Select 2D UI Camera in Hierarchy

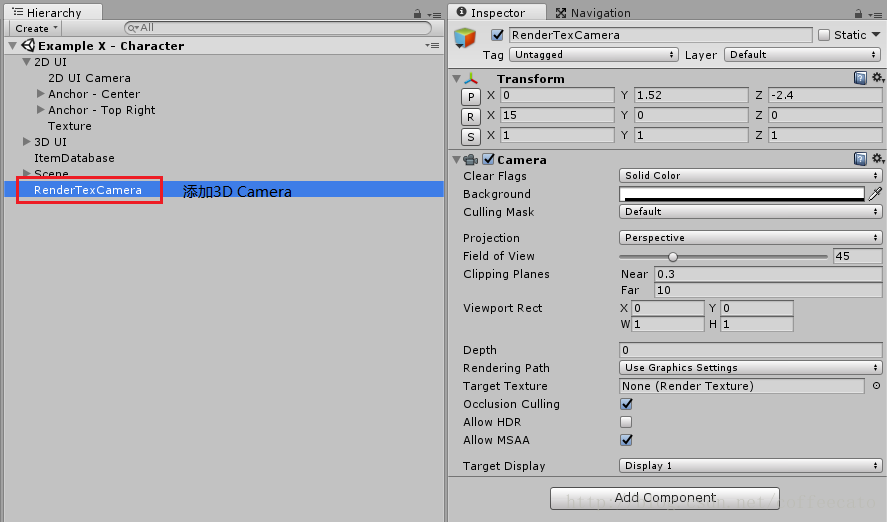pyautogui.click(x=89, y=77)
